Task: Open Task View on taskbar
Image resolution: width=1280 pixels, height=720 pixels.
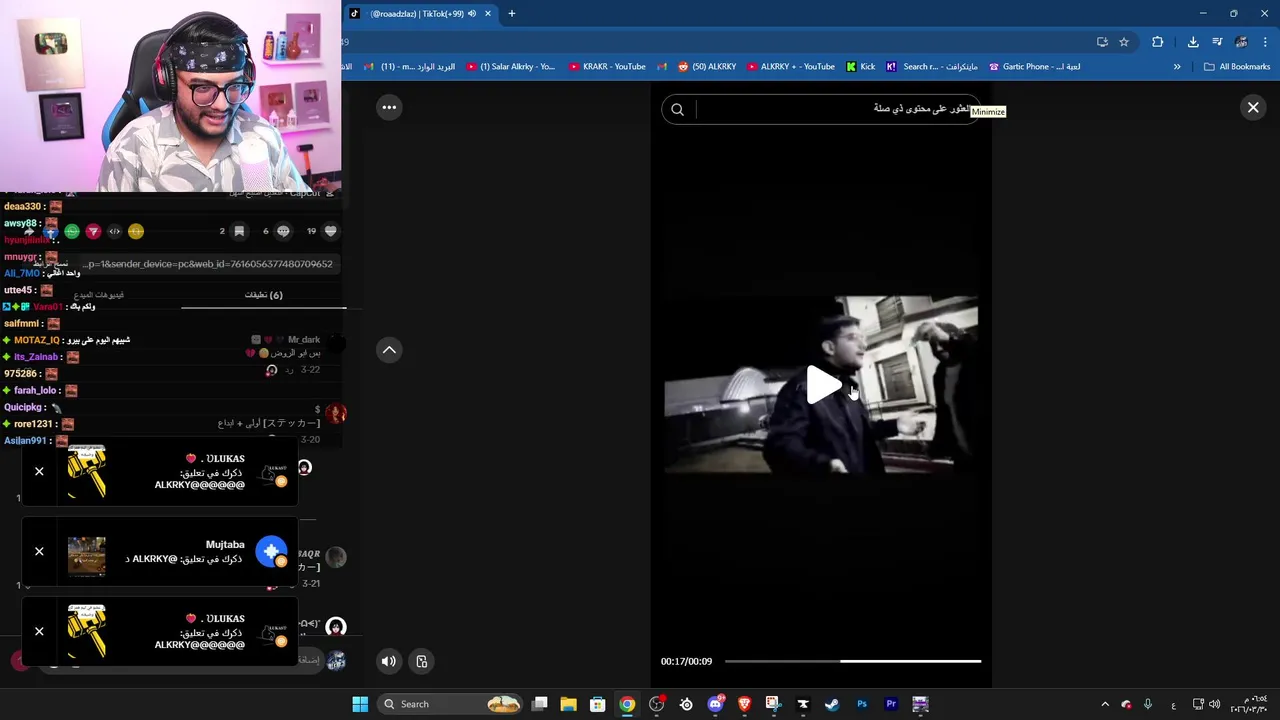Action: (x=539, y=704)
